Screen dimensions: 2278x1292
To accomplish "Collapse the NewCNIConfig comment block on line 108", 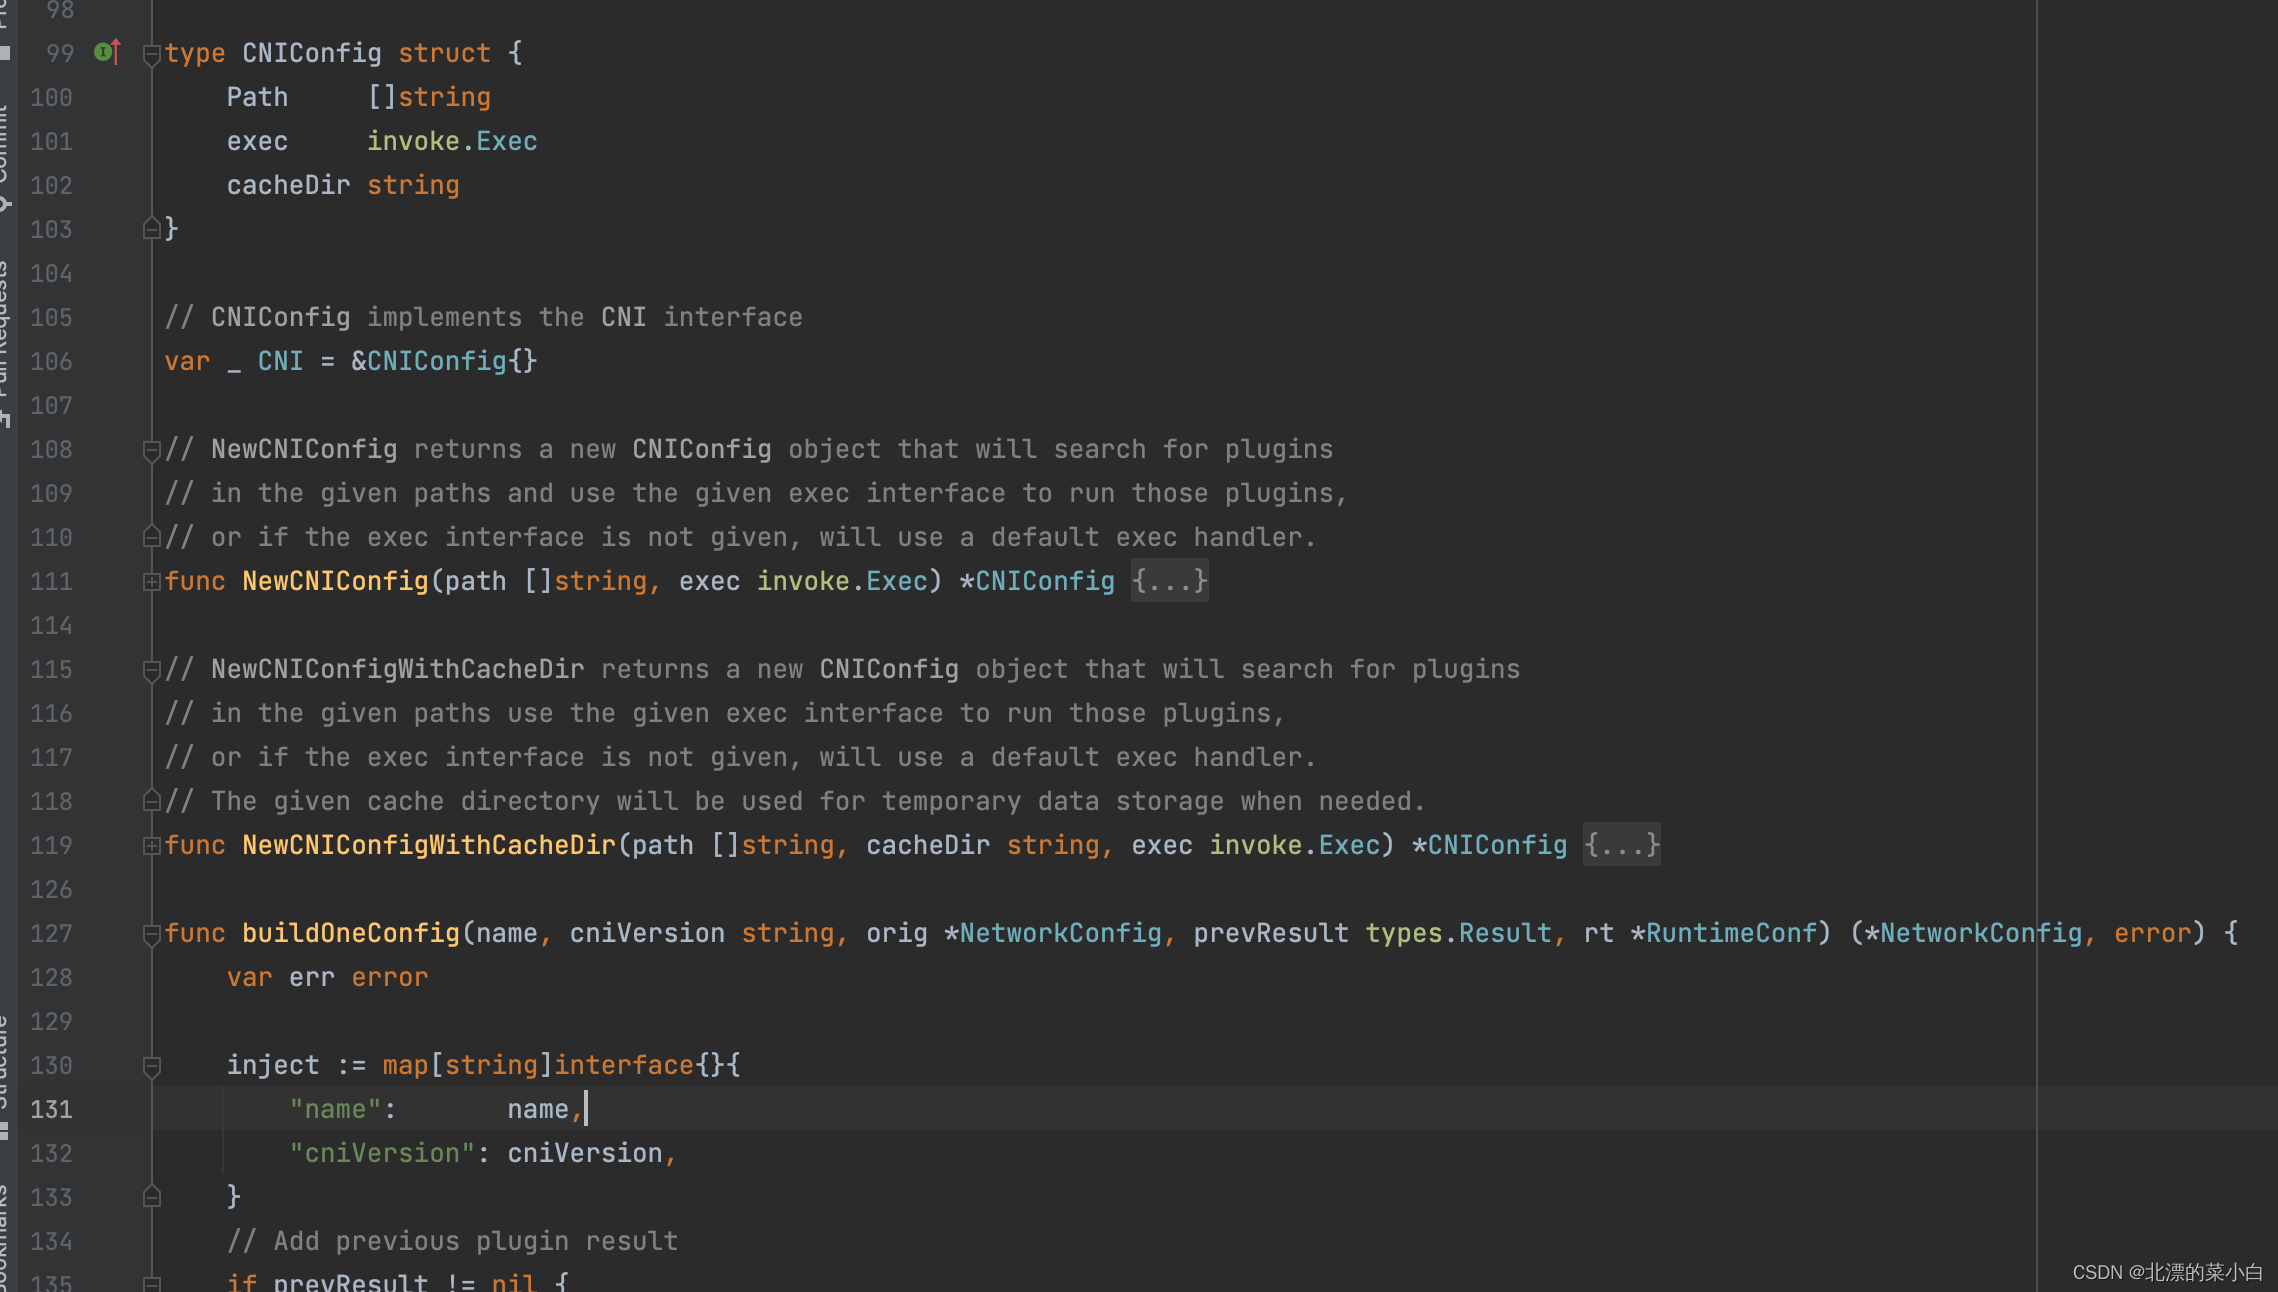I will pyautogui.click(x=152, y=450).
